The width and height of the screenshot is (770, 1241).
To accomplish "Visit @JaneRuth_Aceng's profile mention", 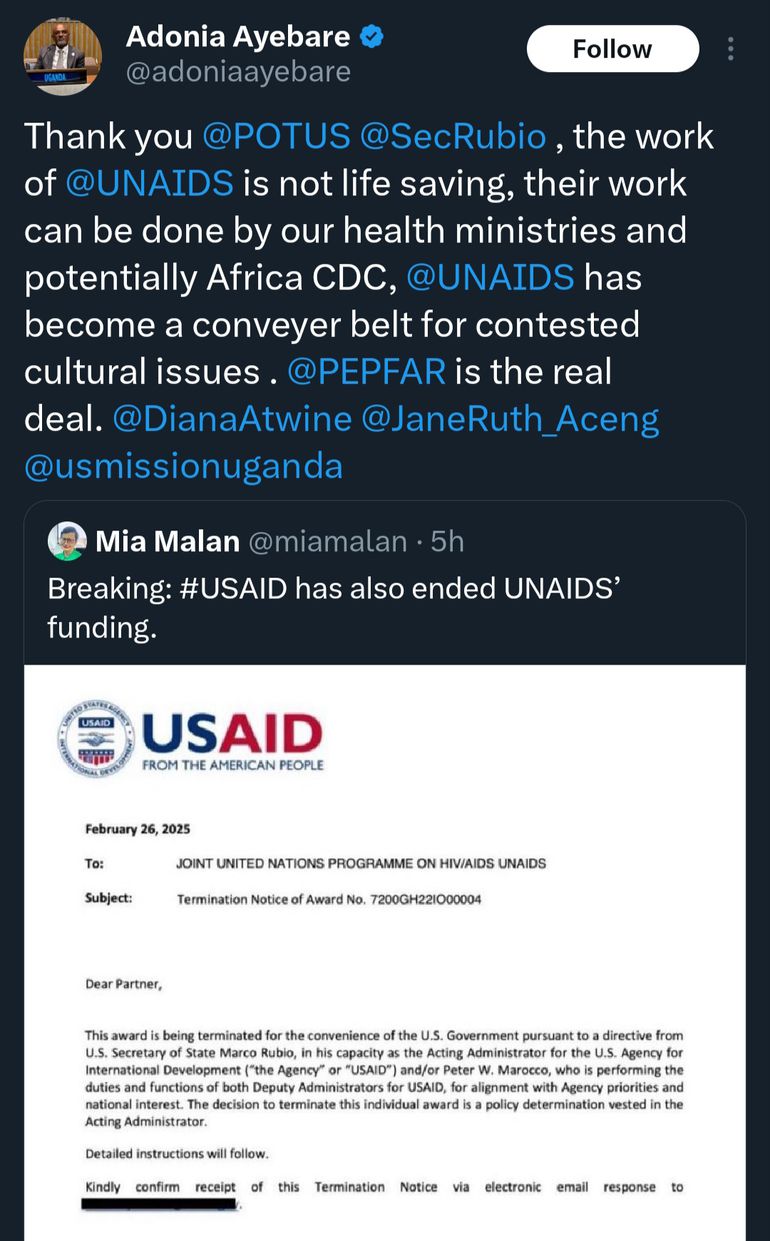I will click(x=510, y=419).
